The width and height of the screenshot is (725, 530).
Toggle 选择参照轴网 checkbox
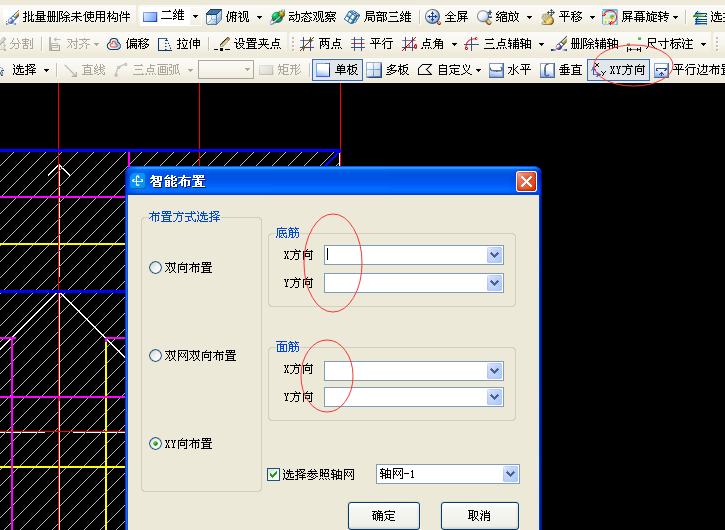coord(273,474)
